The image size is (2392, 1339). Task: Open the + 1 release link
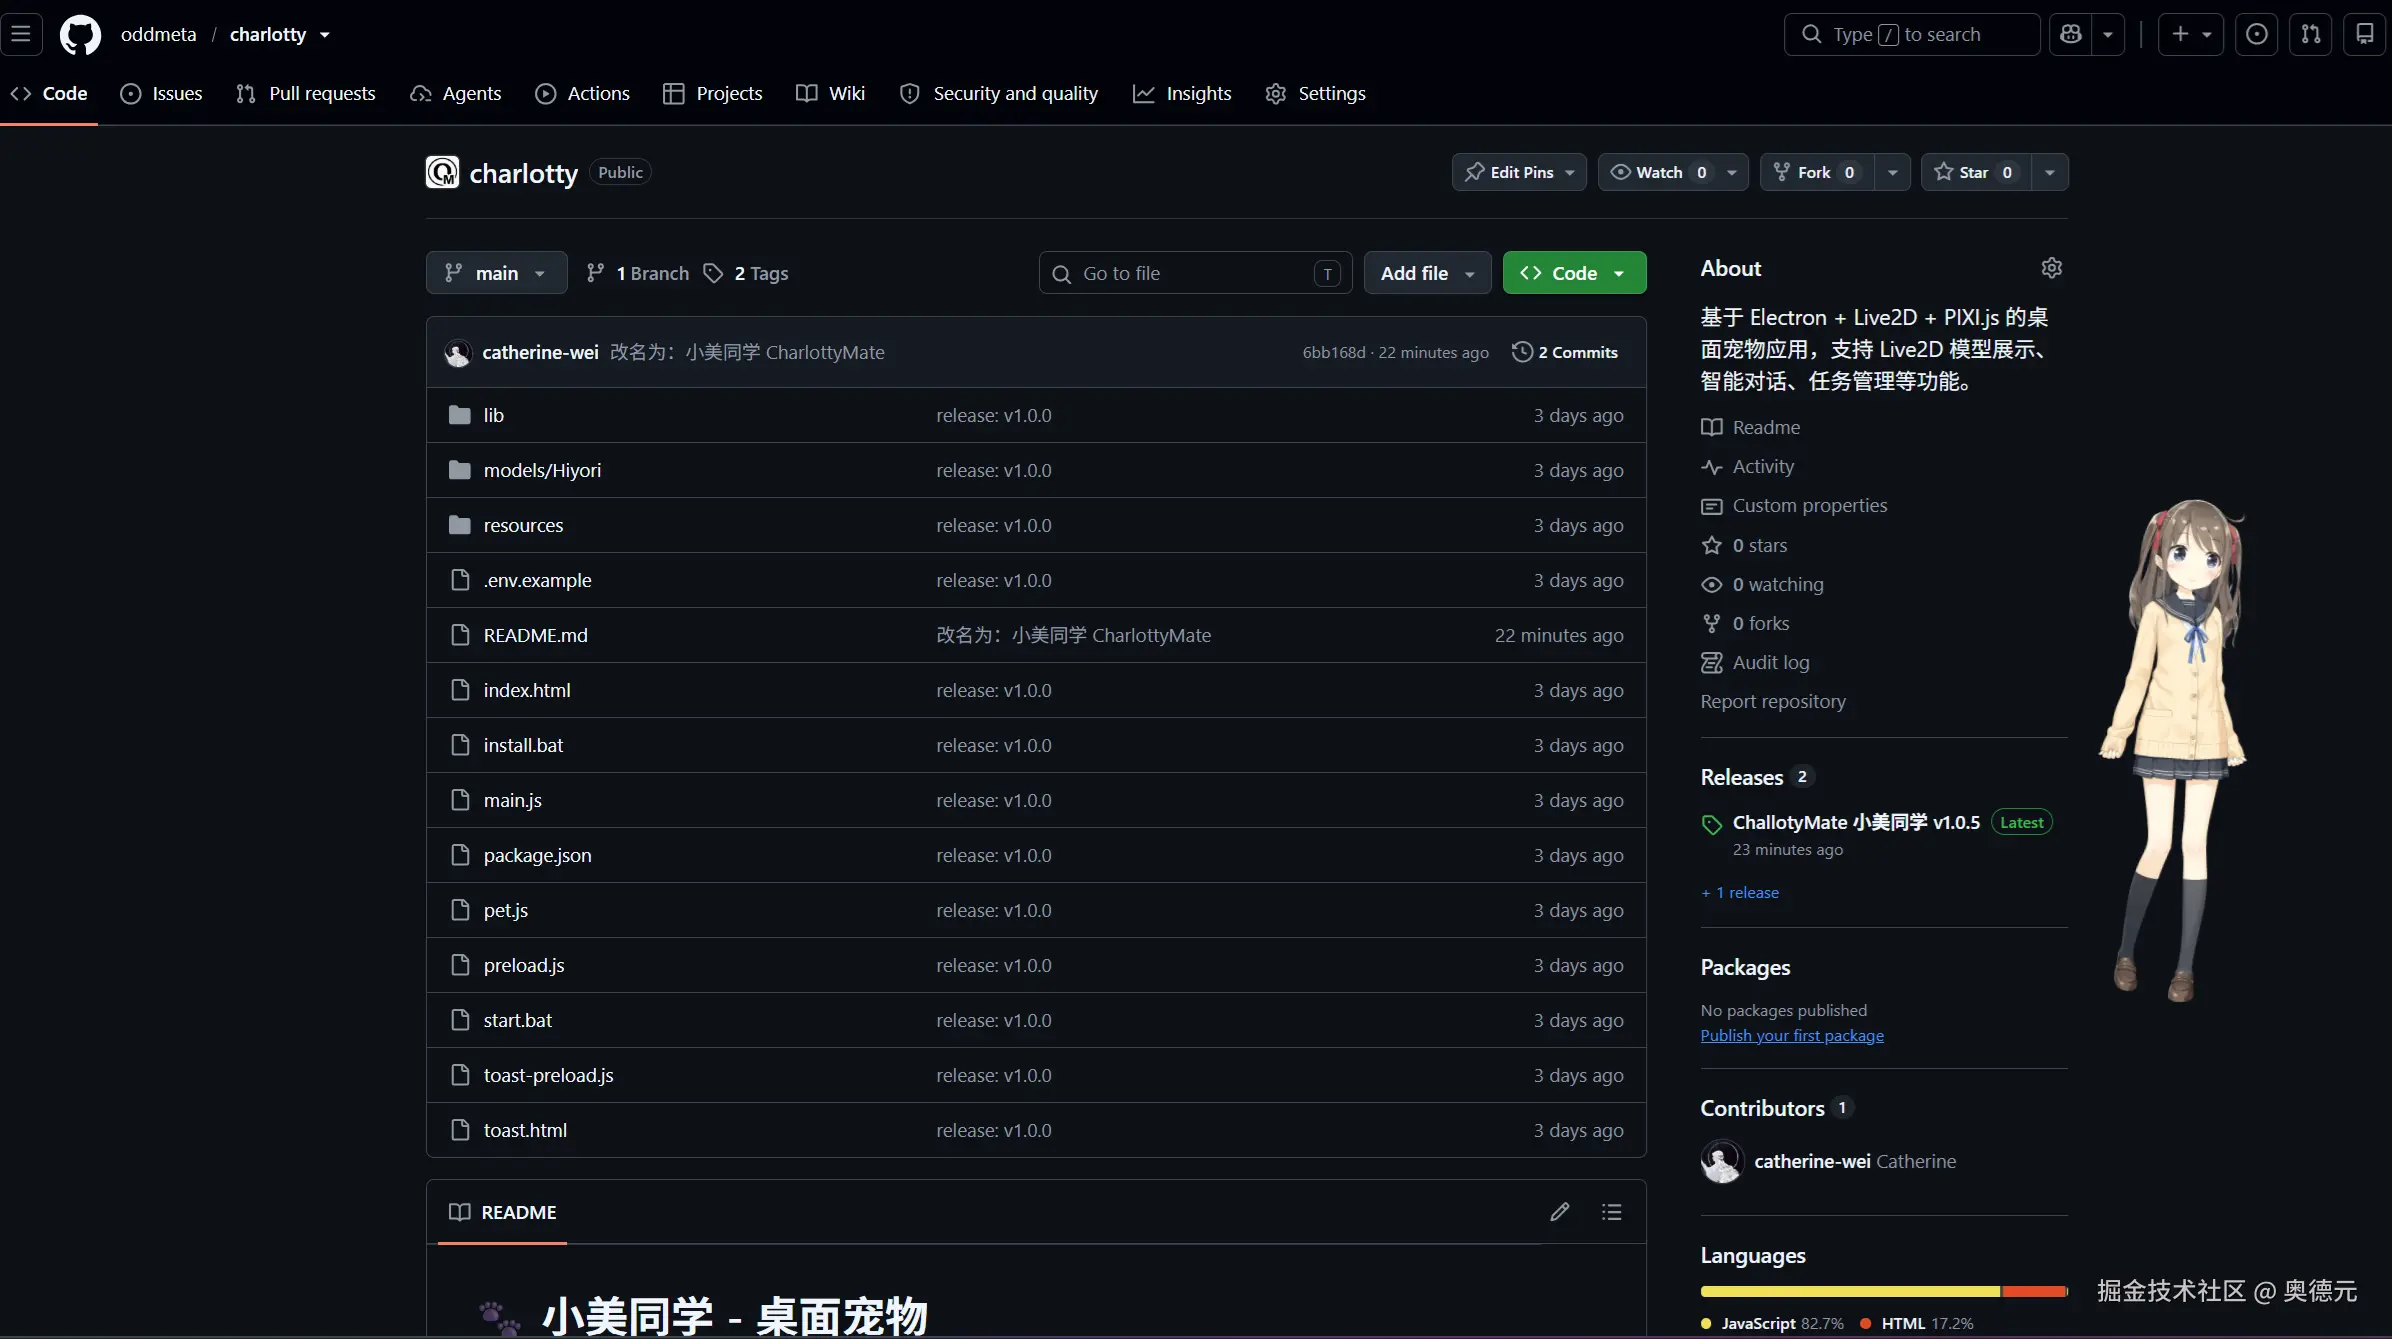(1740, 893)
